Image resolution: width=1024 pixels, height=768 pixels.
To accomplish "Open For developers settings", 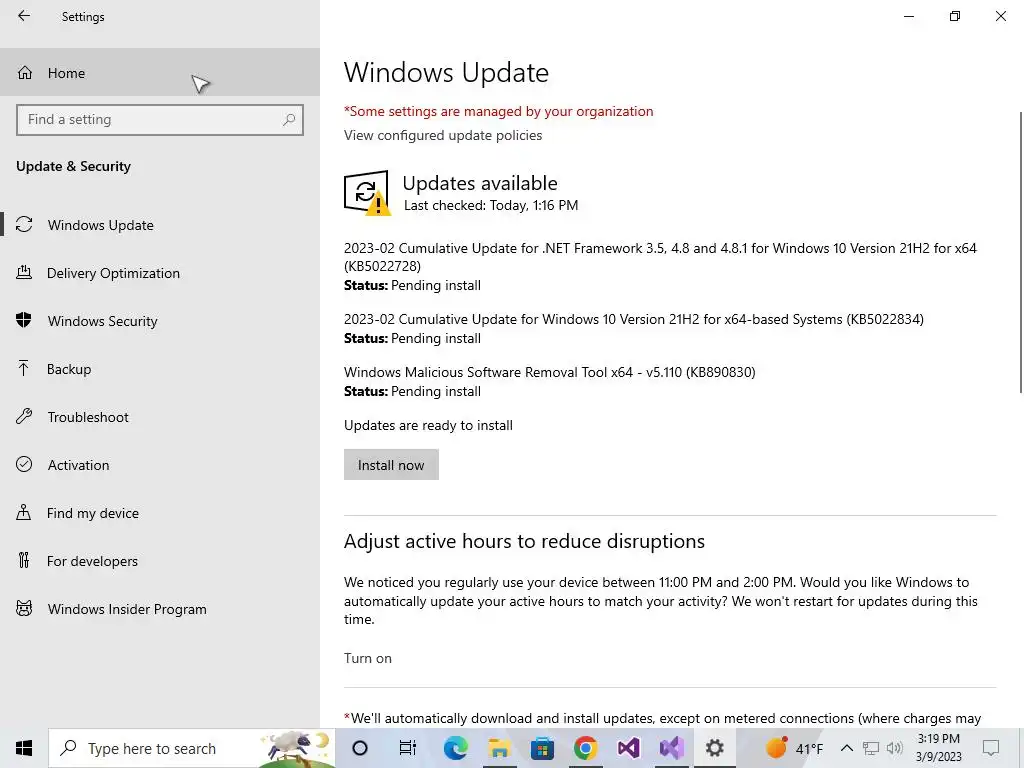I will (160, 561).
